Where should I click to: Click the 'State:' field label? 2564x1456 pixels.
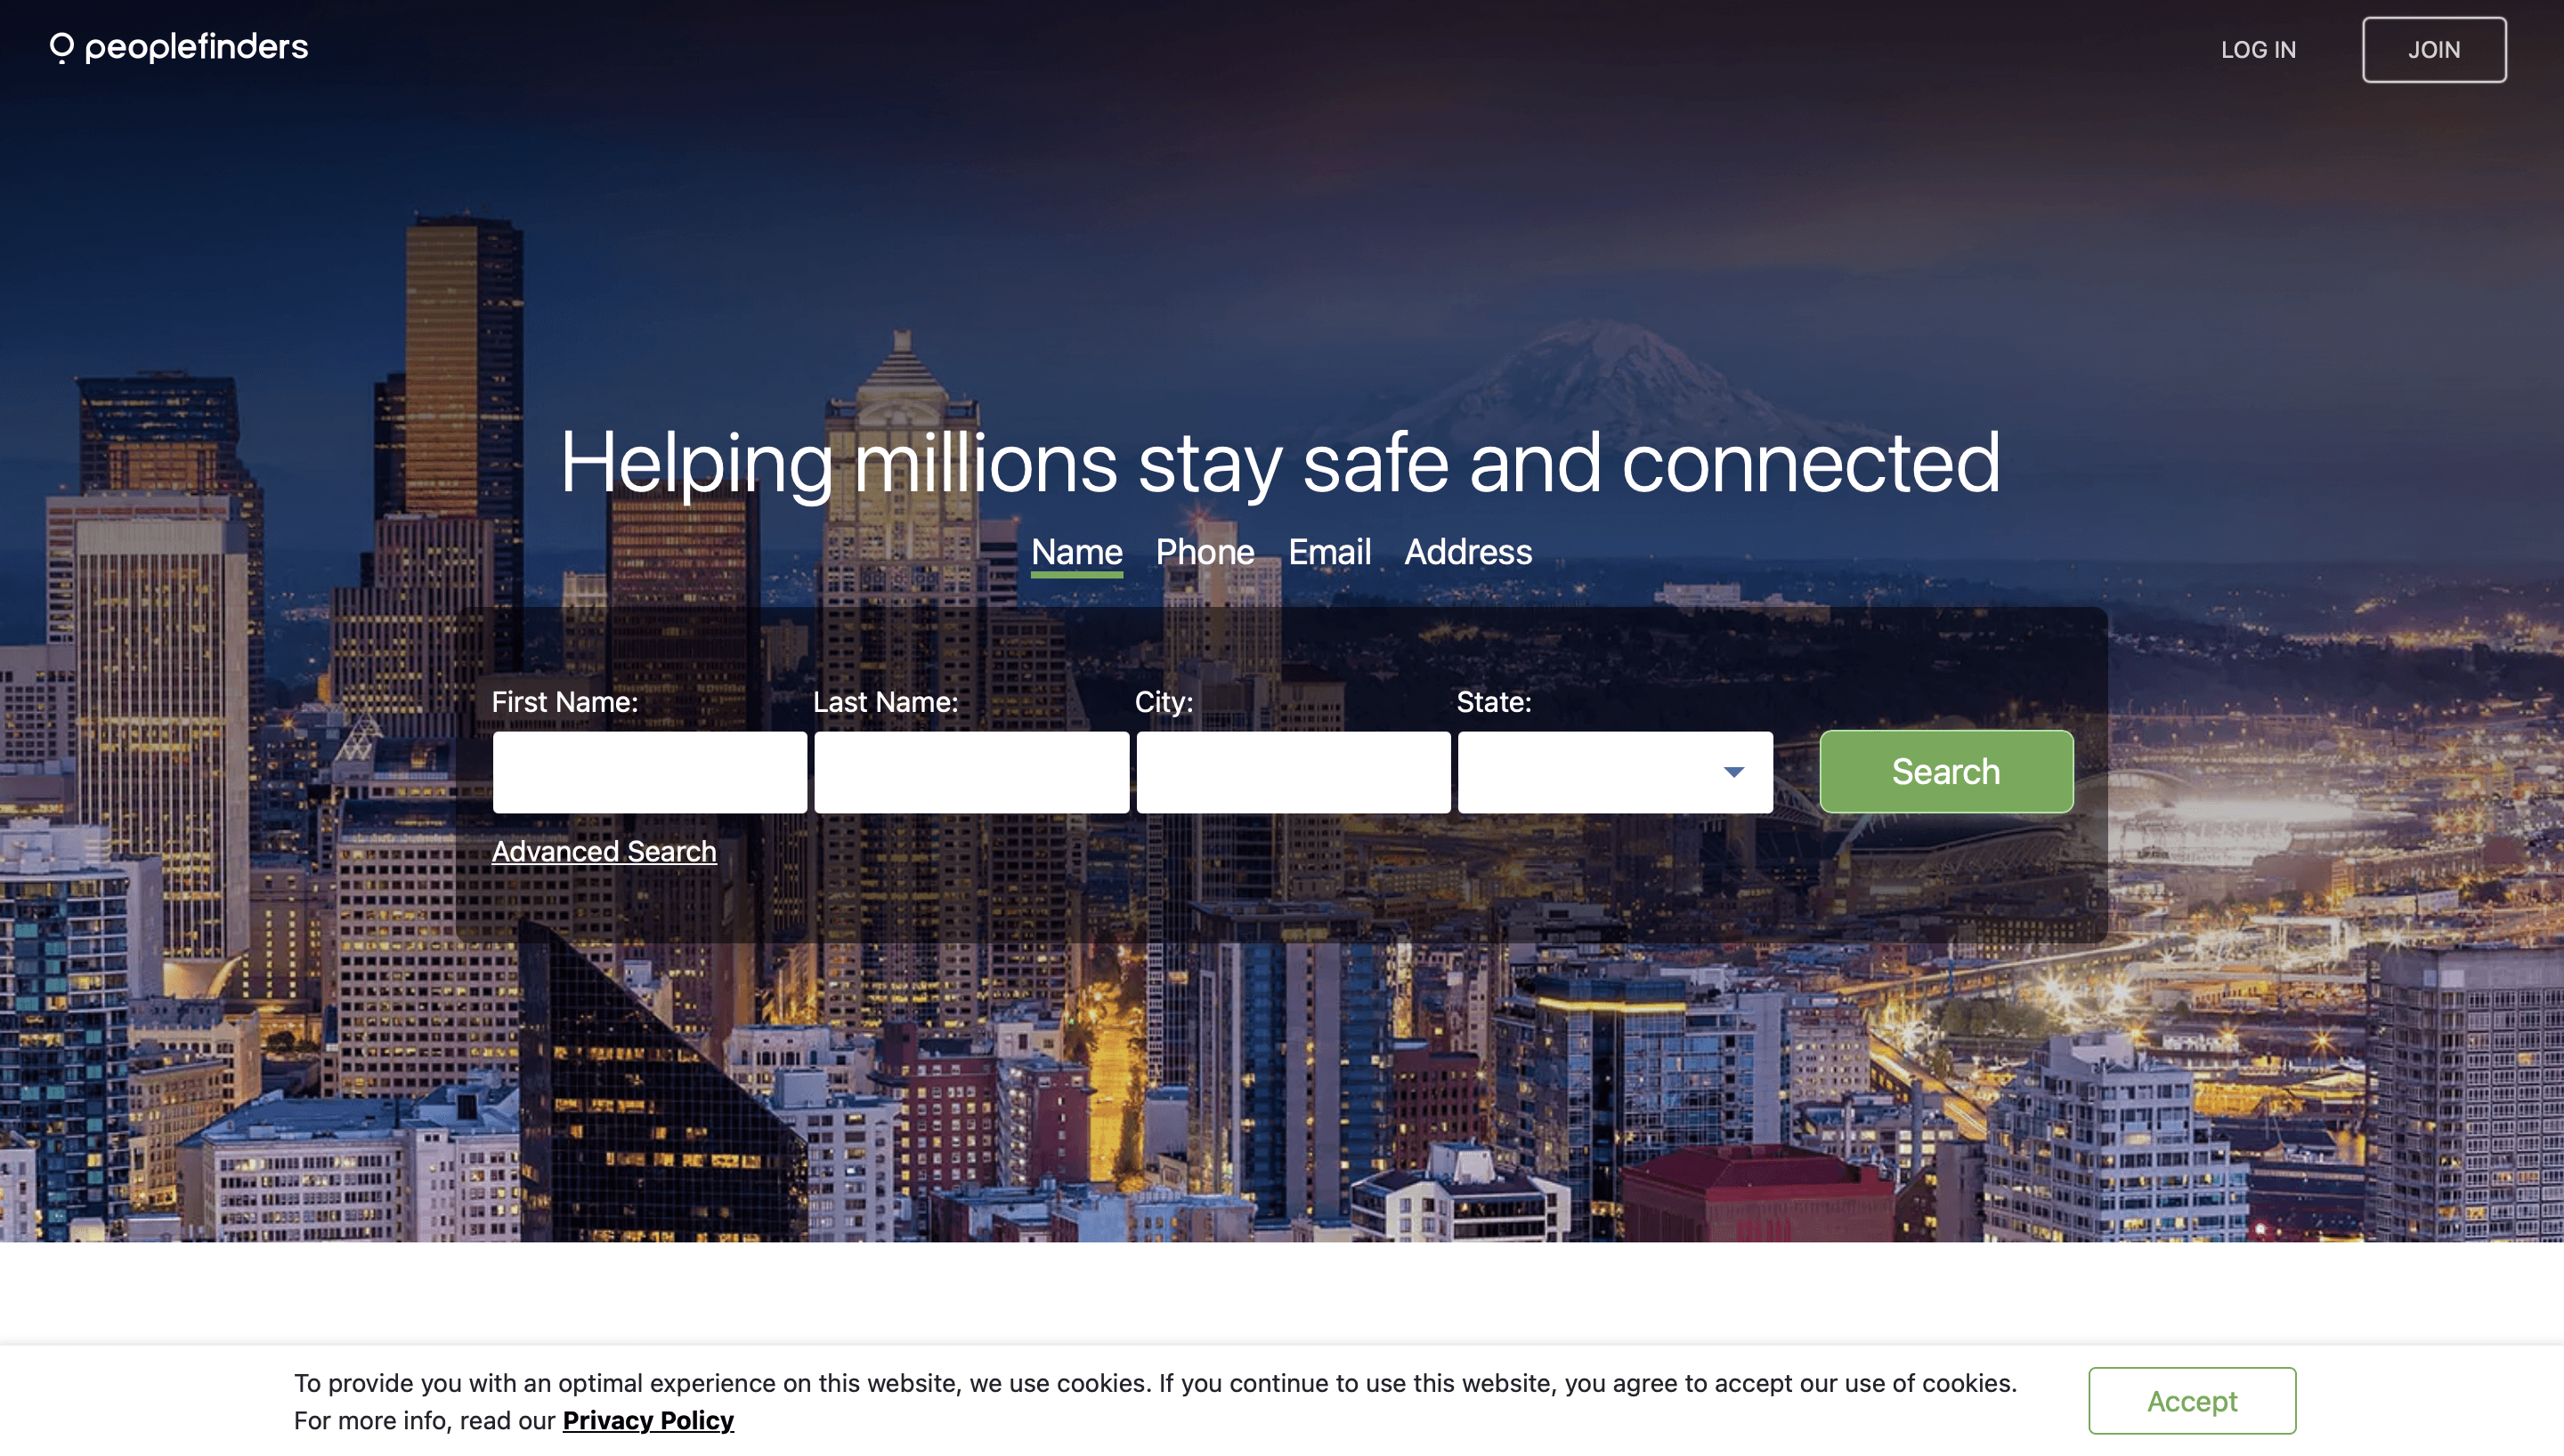click(1494, 702)
